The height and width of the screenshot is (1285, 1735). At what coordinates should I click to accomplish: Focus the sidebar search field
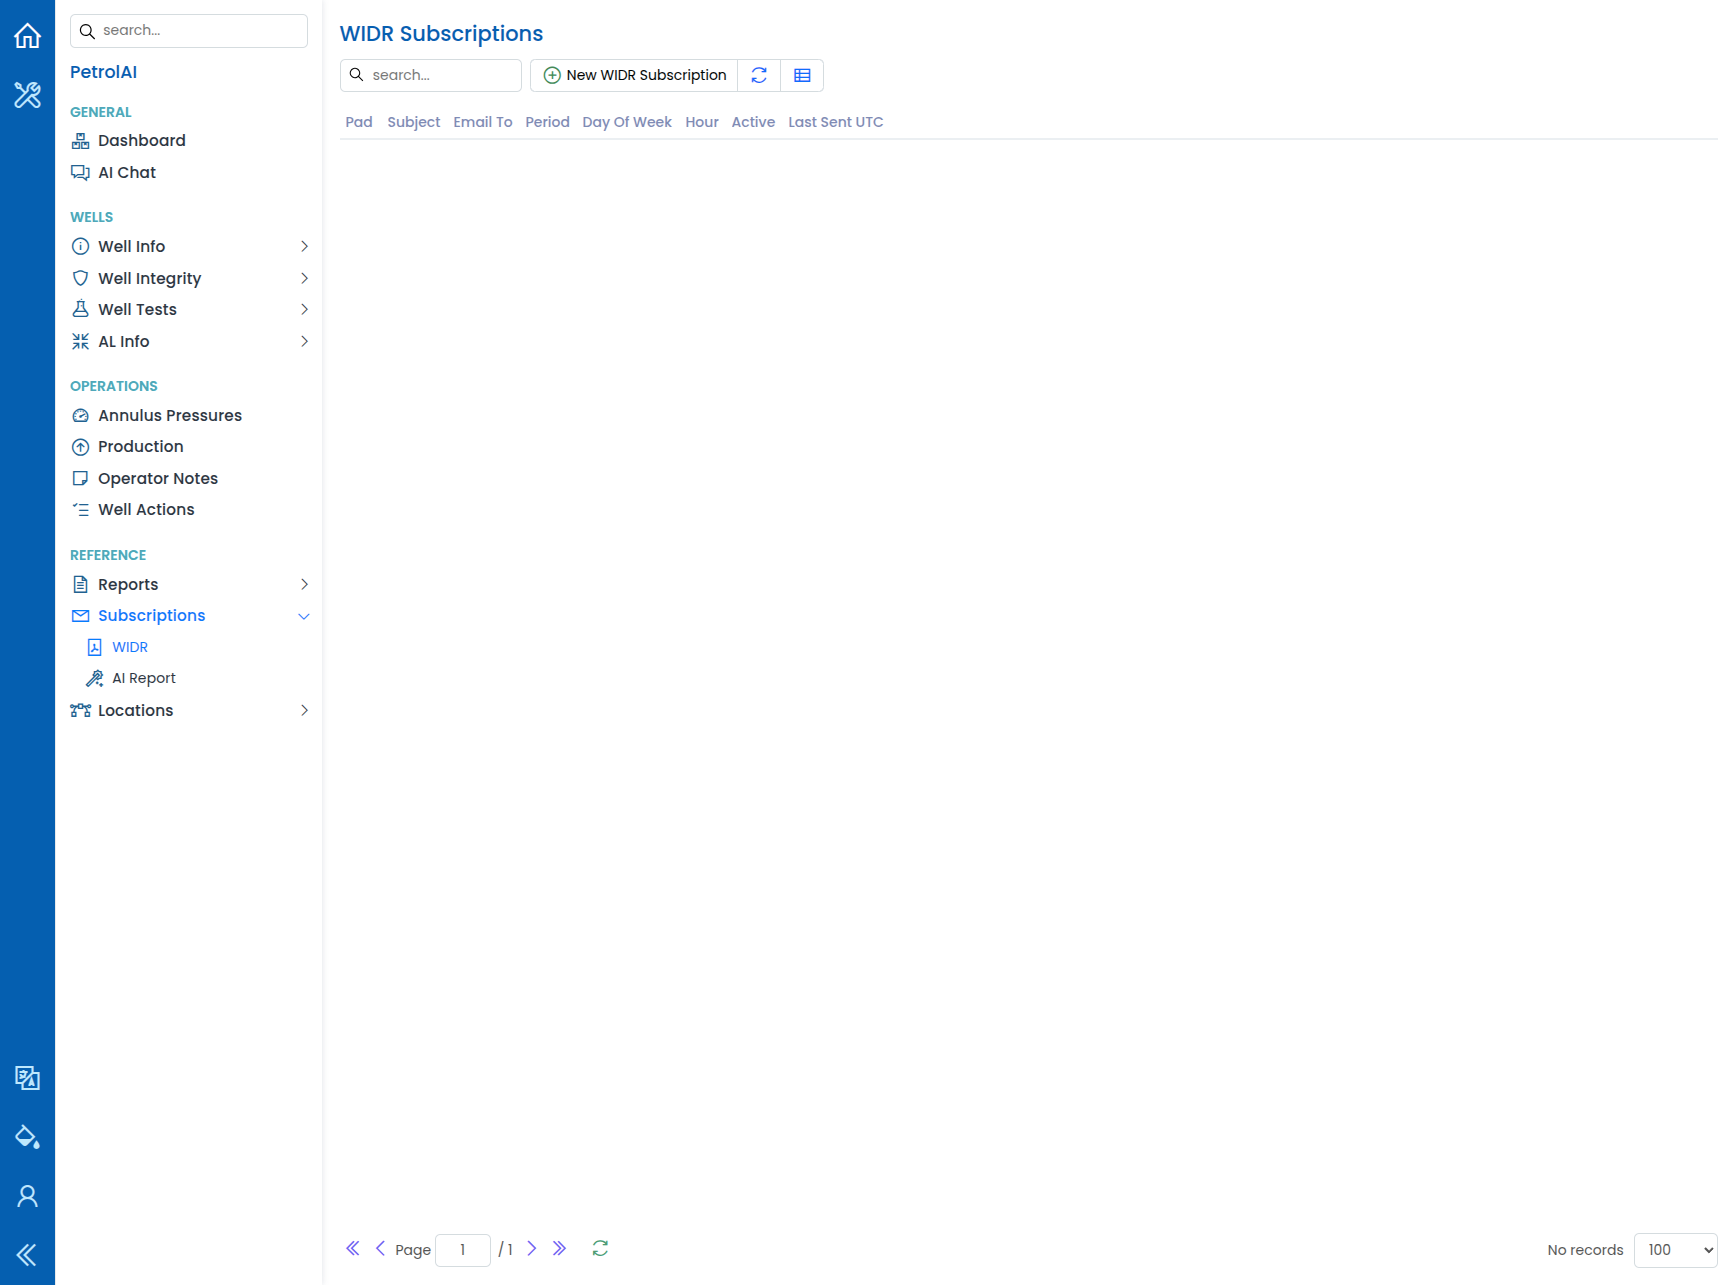click(x=189, y=31)
